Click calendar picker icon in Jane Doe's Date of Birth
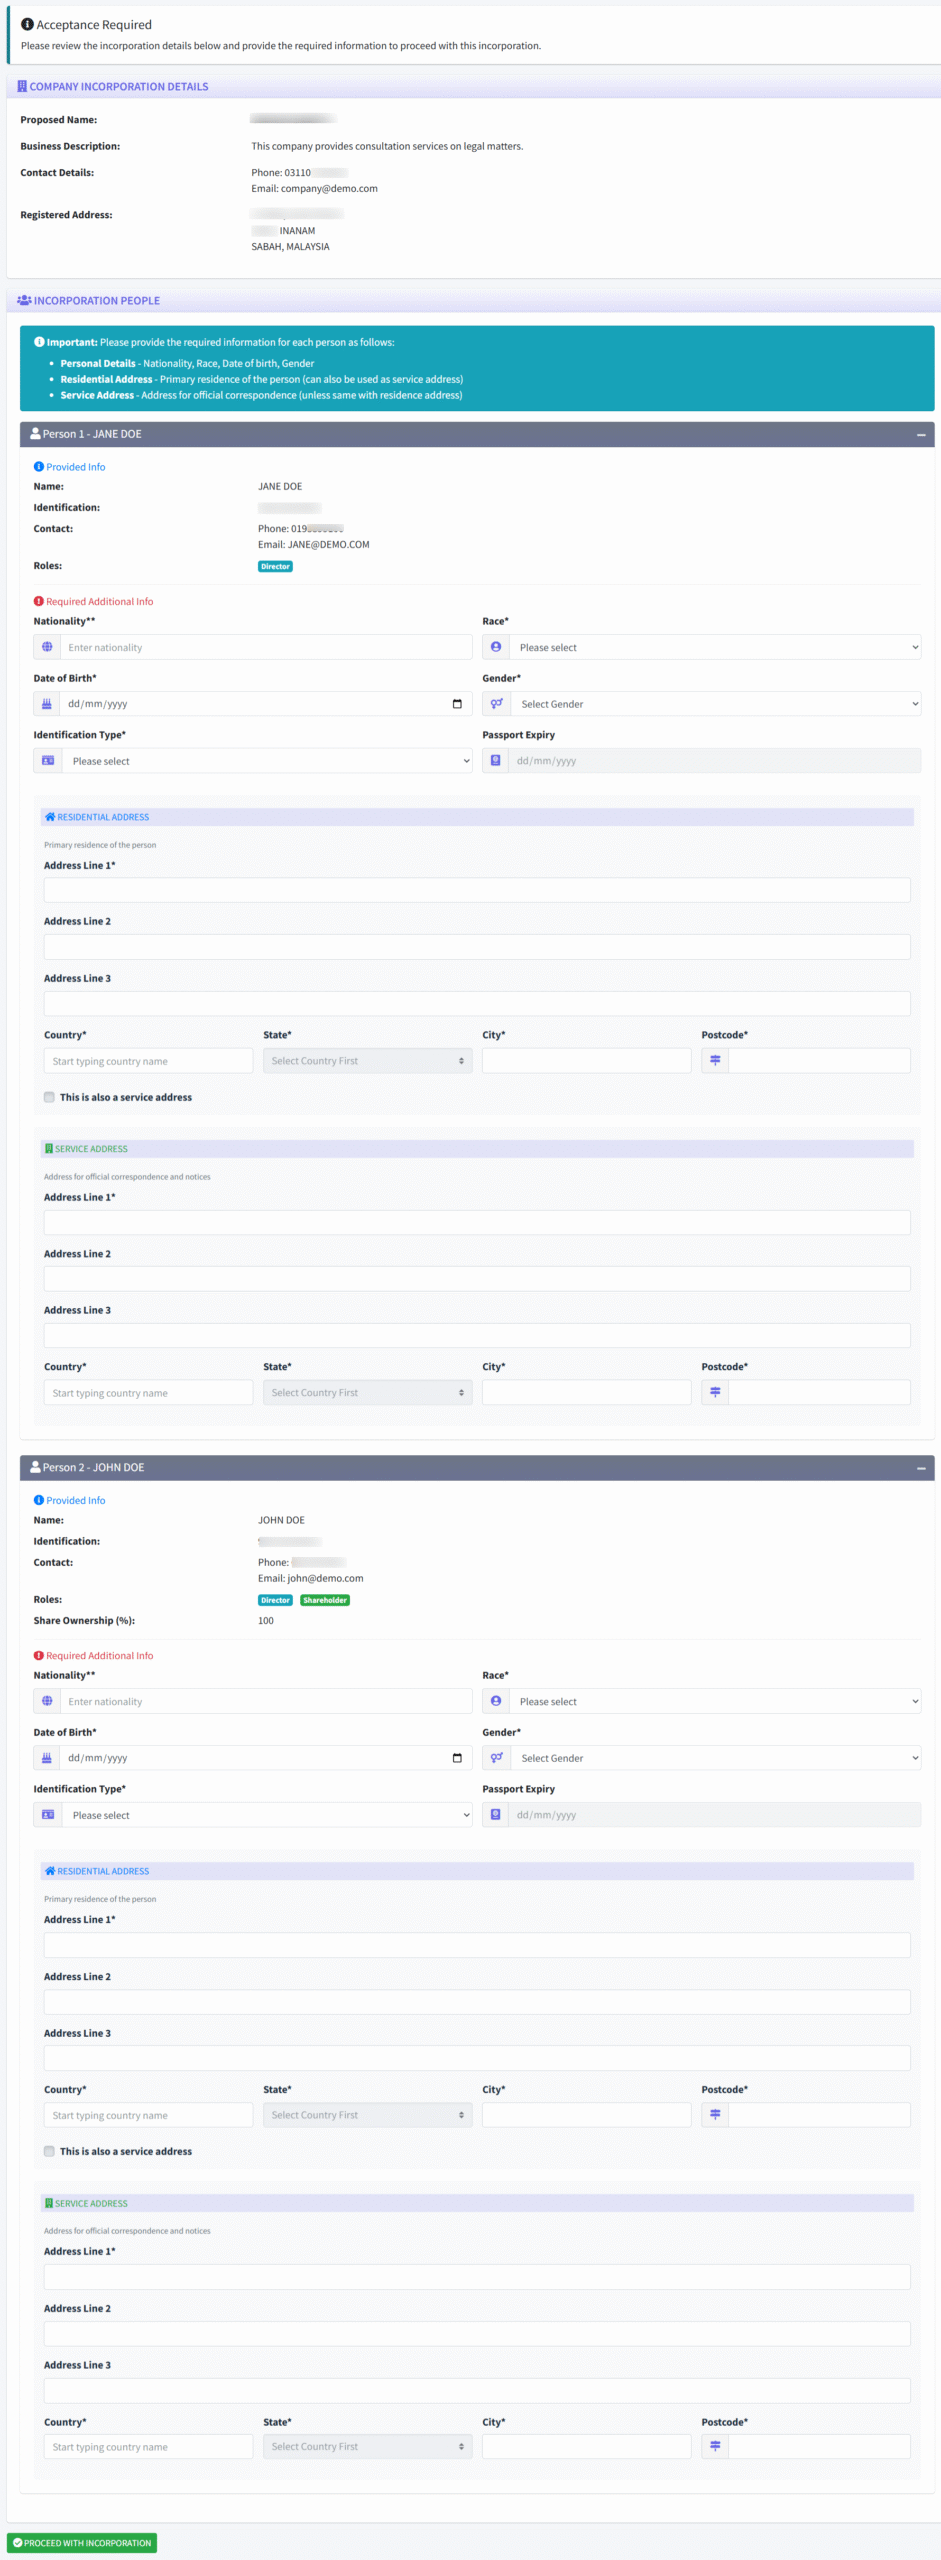Image resolution: width=941 pixels, height=2560 pixels. tap(457, 704)
